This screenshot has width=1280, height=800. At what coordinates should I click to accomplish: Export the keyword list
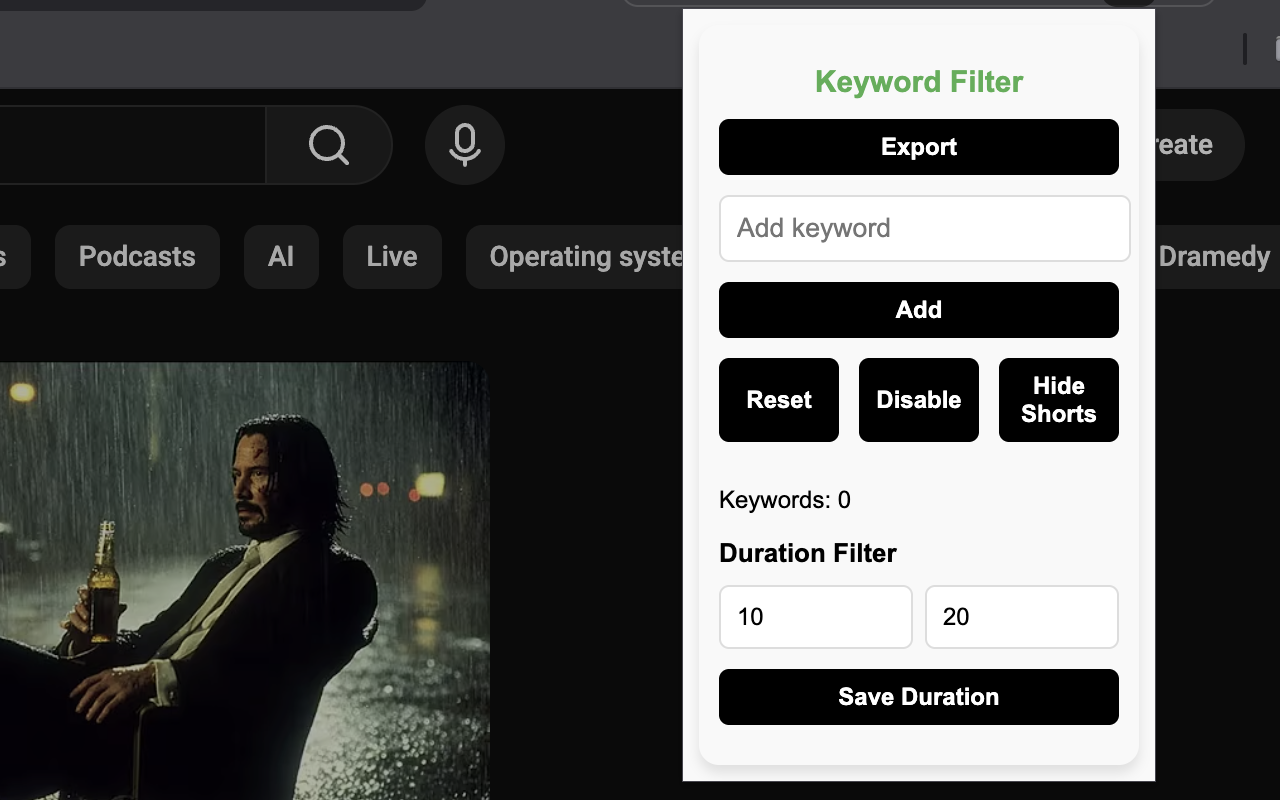(918, 146)
